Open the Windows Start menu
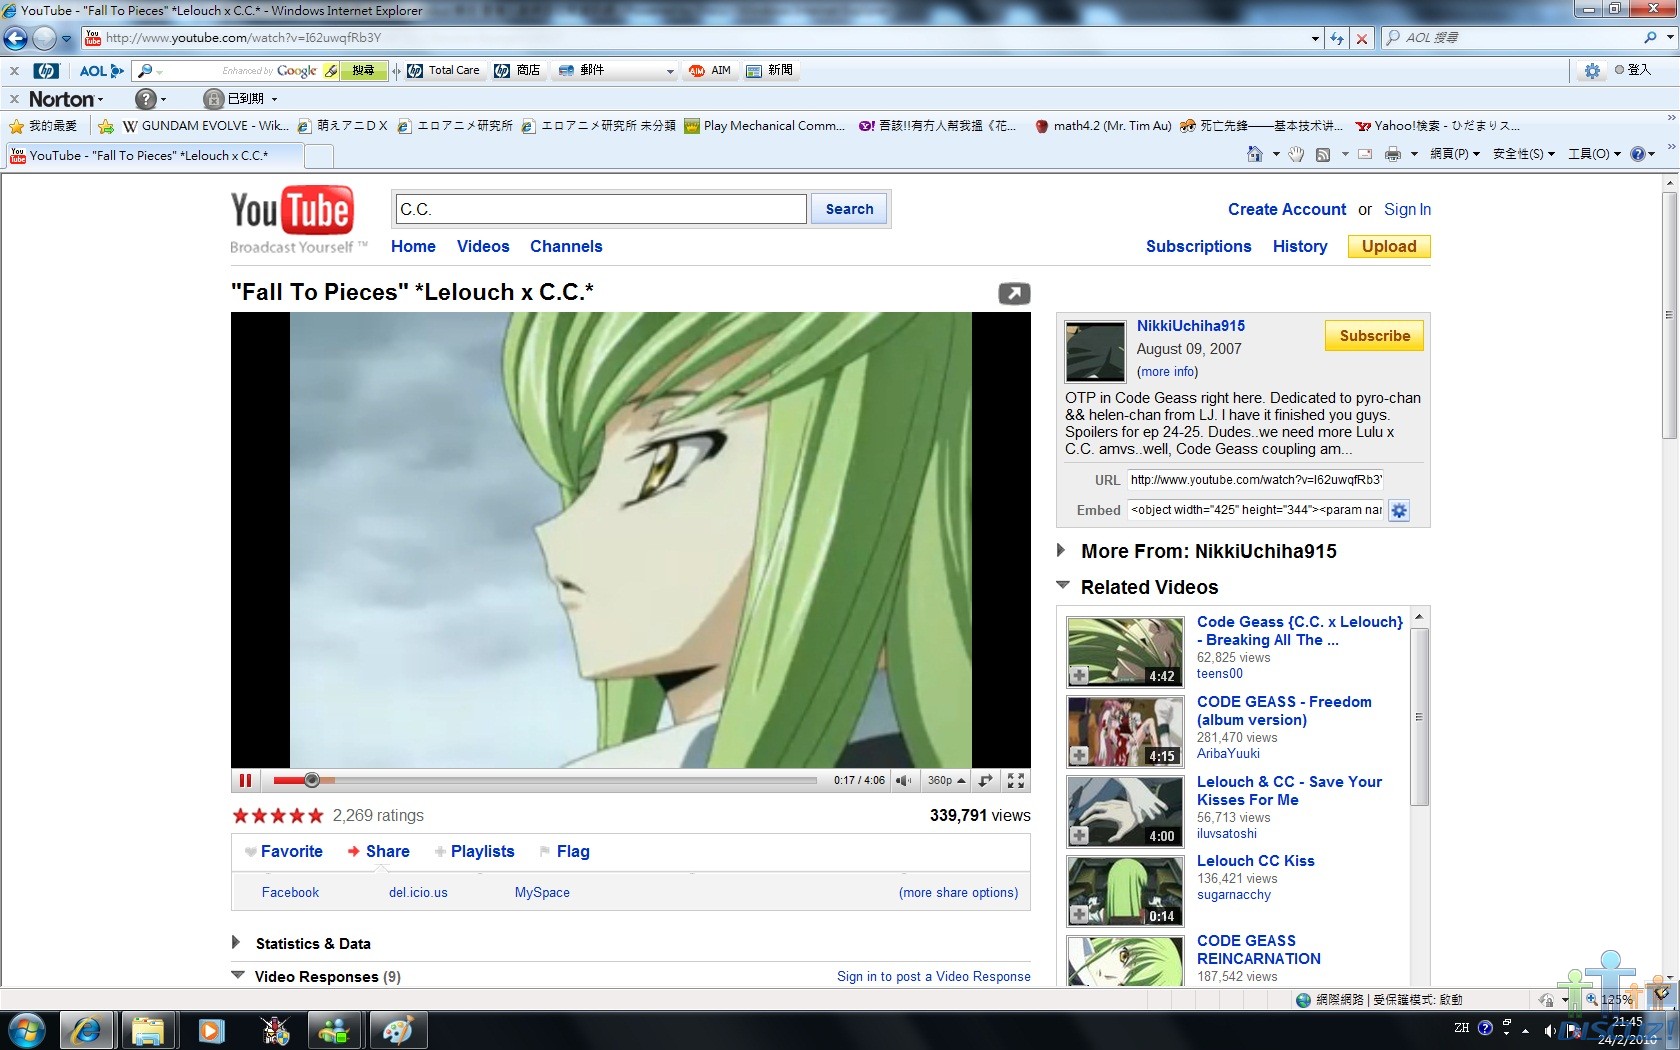 (x=26, y=1030)
